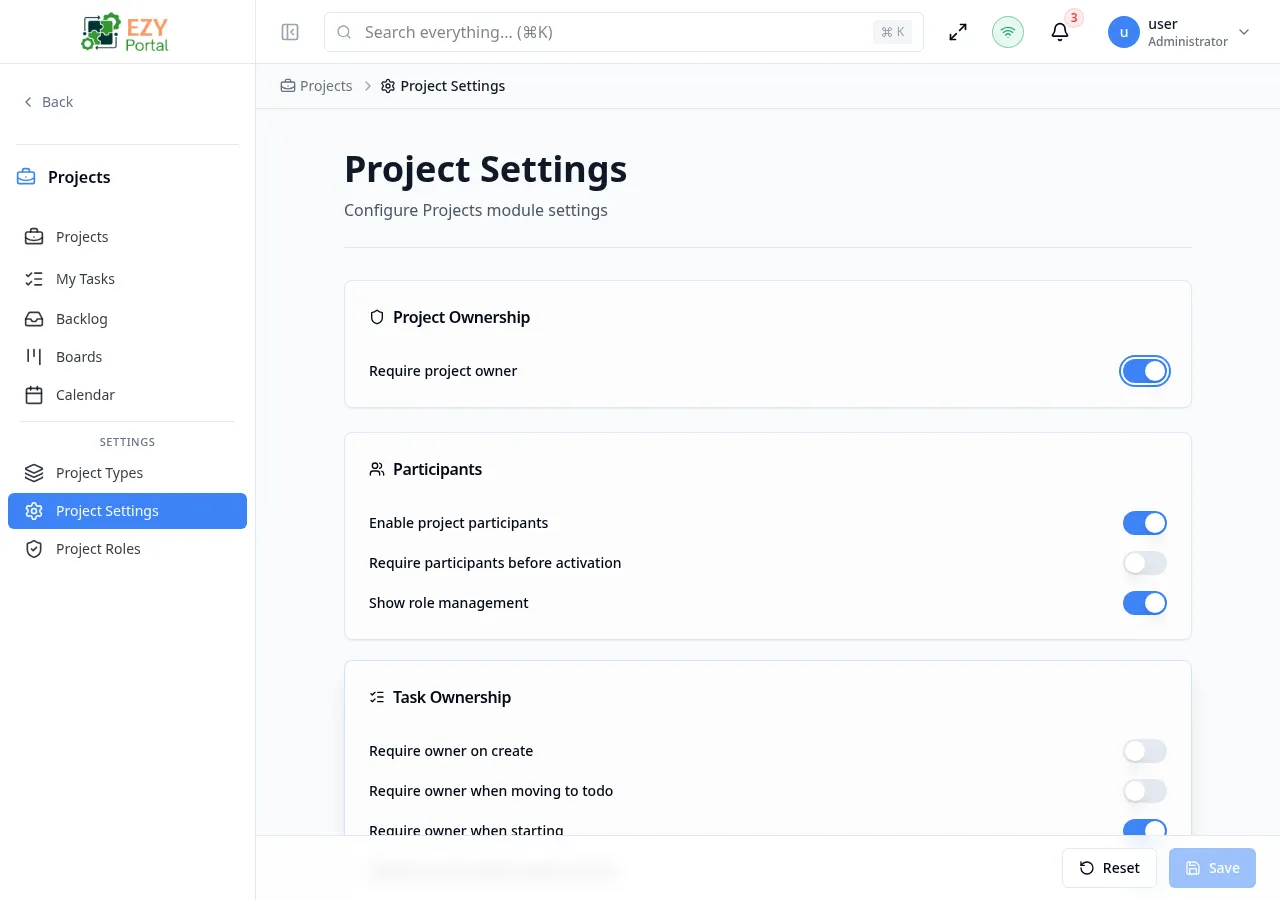
Task: Click the gear icon in breadcrumb
Action: point(388,86)
